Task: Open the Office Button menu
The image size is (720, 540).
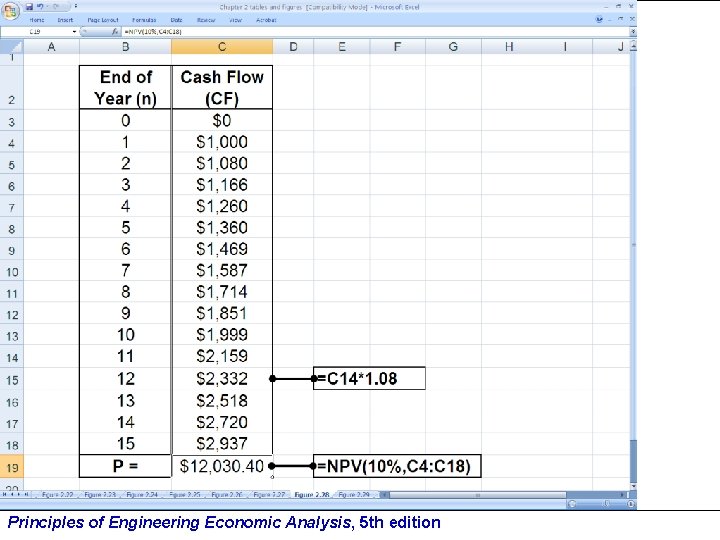Action: point(10,9)
